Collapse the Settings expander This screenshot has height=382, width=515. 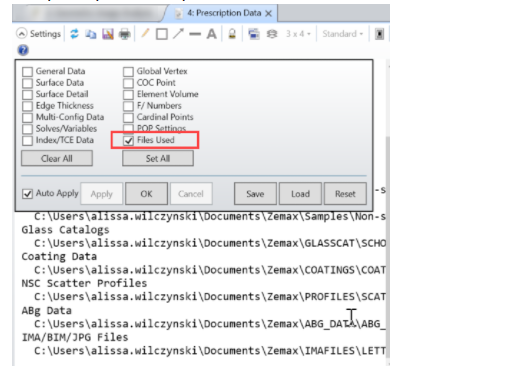point(22,33)
